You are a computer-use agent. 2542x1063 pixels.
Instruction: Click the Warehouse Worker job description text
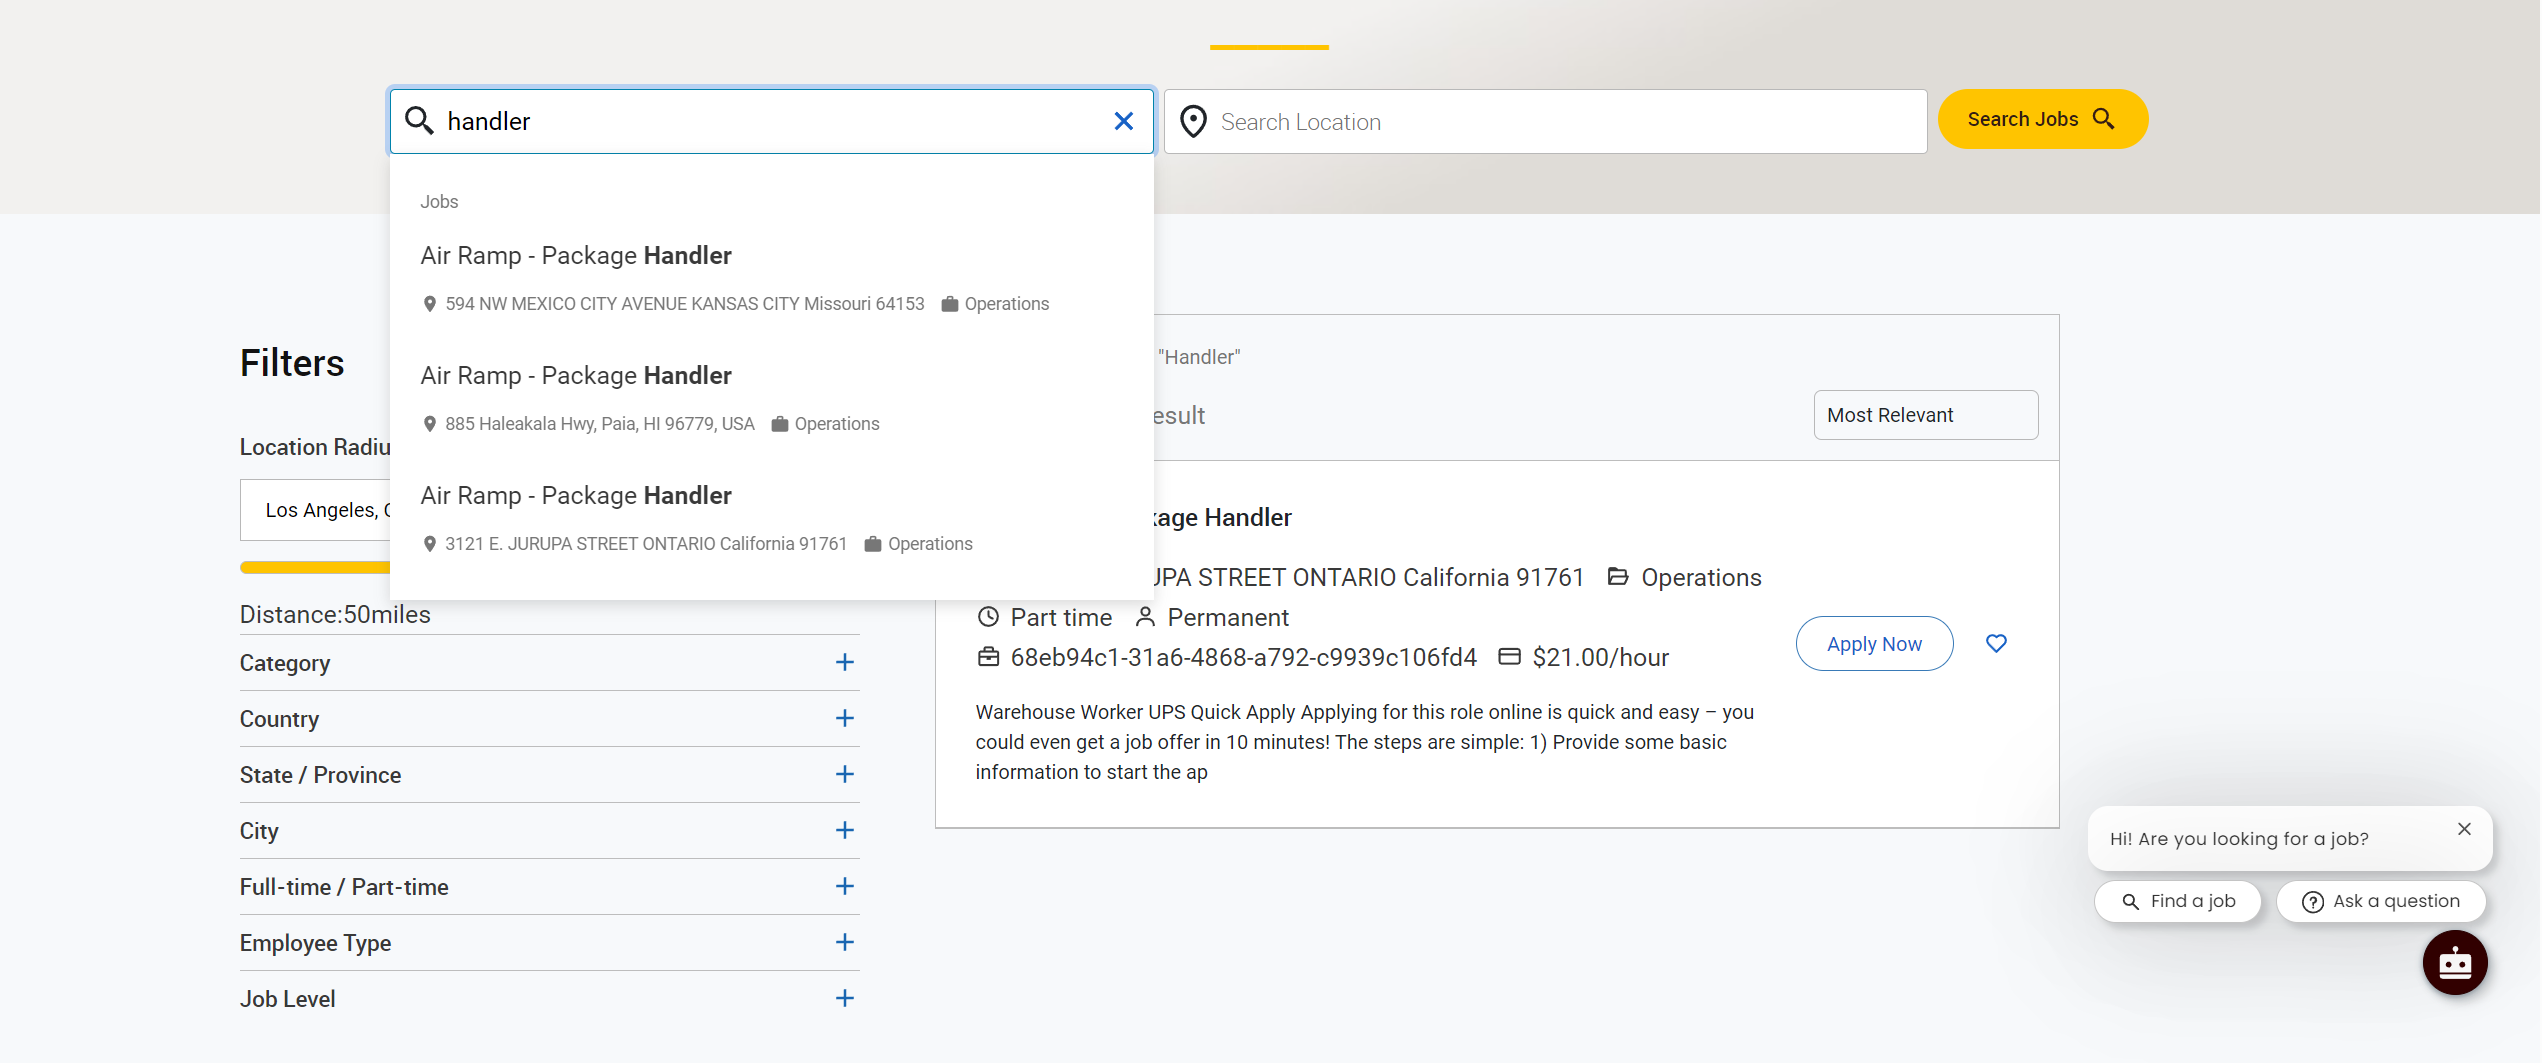click(x=1365, y=742)
